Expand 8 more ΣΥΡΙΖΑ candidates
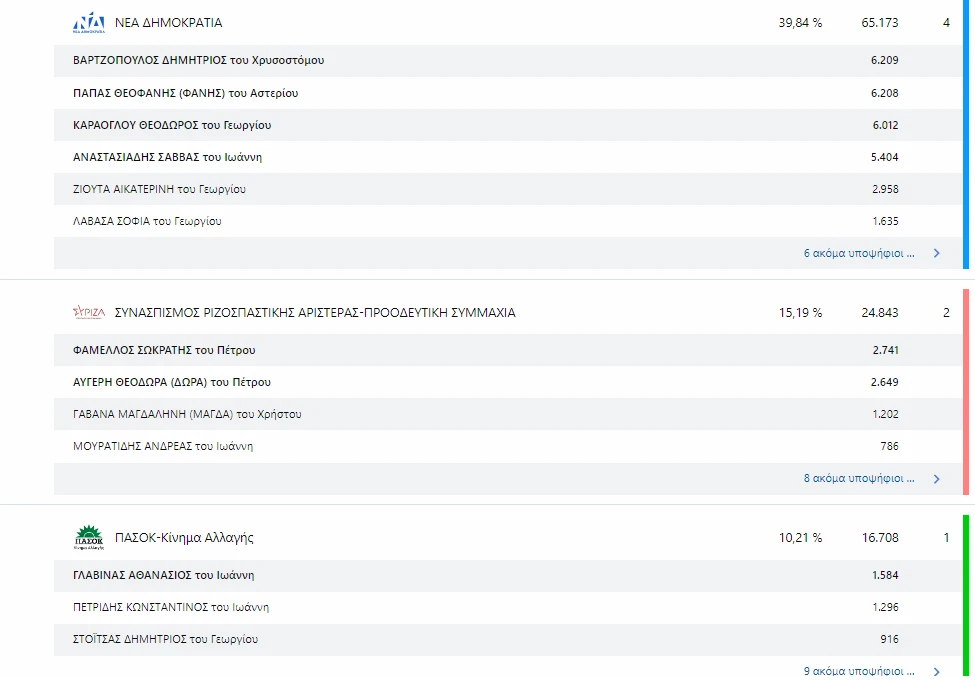Image resolution: width=975 pixels, height=683 pixels. coord(859,478)
